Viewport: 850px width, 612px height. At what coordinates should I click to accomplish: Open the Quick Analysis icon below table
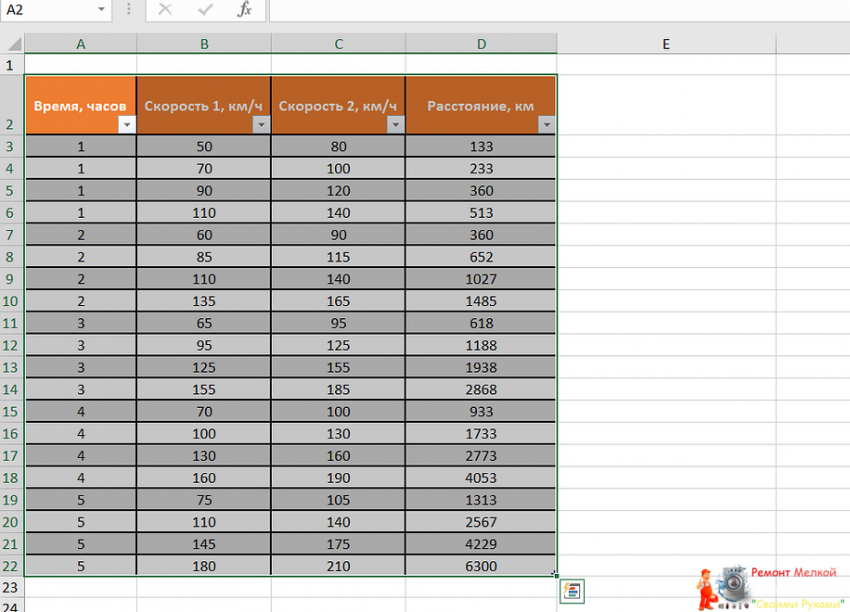[x=572, y=591]
